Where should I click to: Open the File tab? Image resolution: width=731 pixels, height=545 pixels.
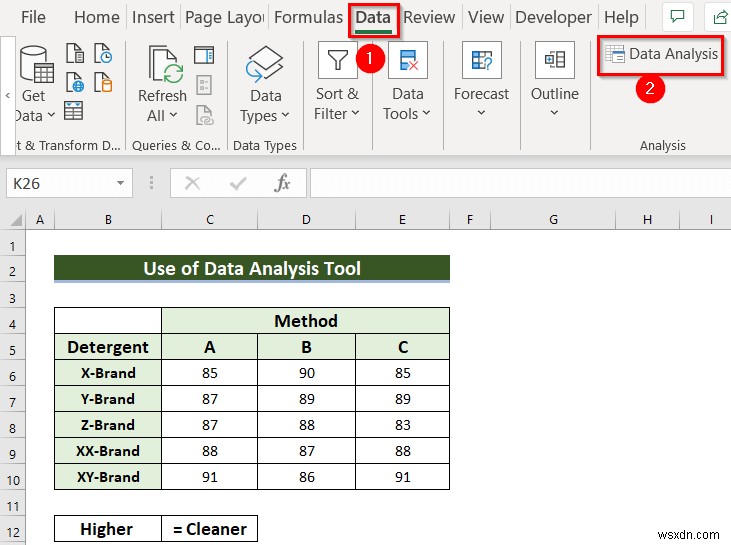(34, 18)
